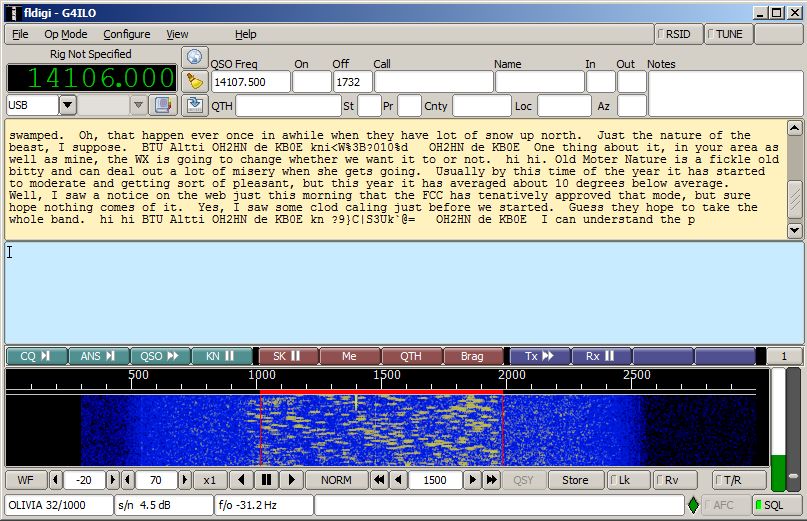The image size is (807, 521).
Task: Click the green diamond signal indicator
Action: (x=693, y=505)
